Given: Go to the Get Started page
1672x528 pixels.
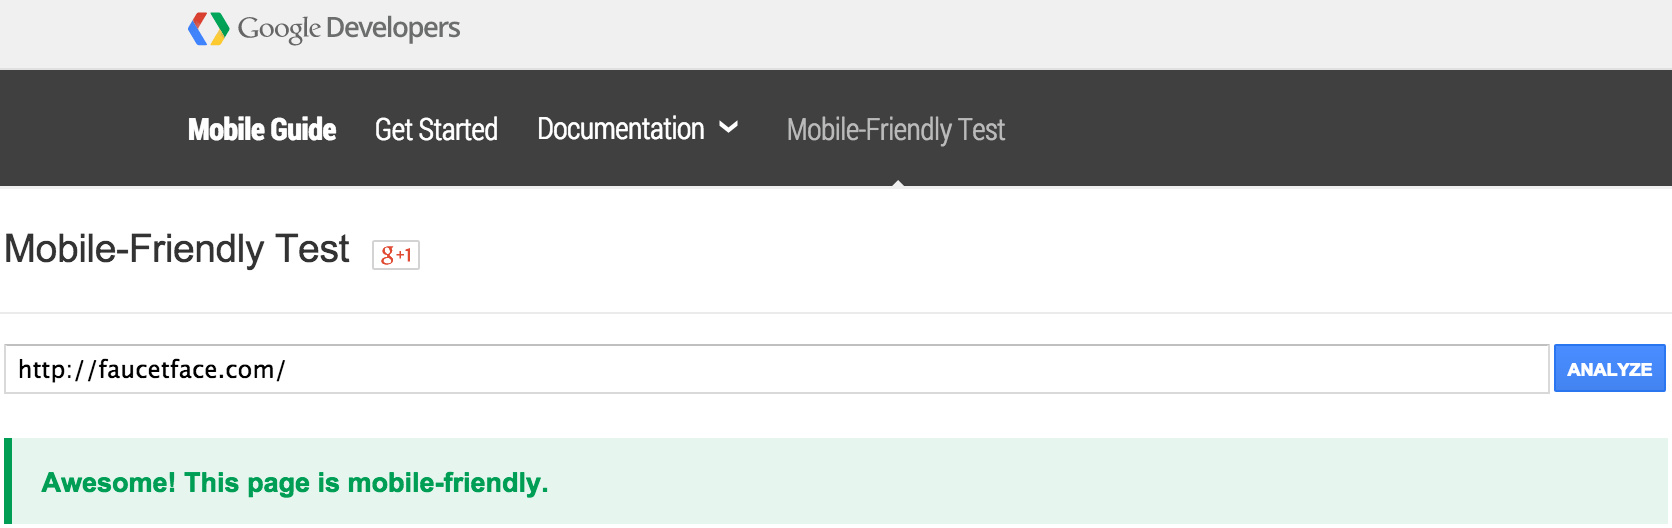Looking at the screenshot, I should pyautogui.click(x=436, y=129).
